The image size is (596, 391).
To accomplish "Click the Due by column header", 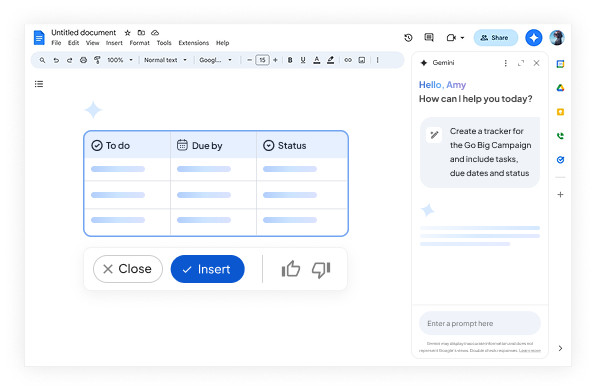I will (213, 145).
